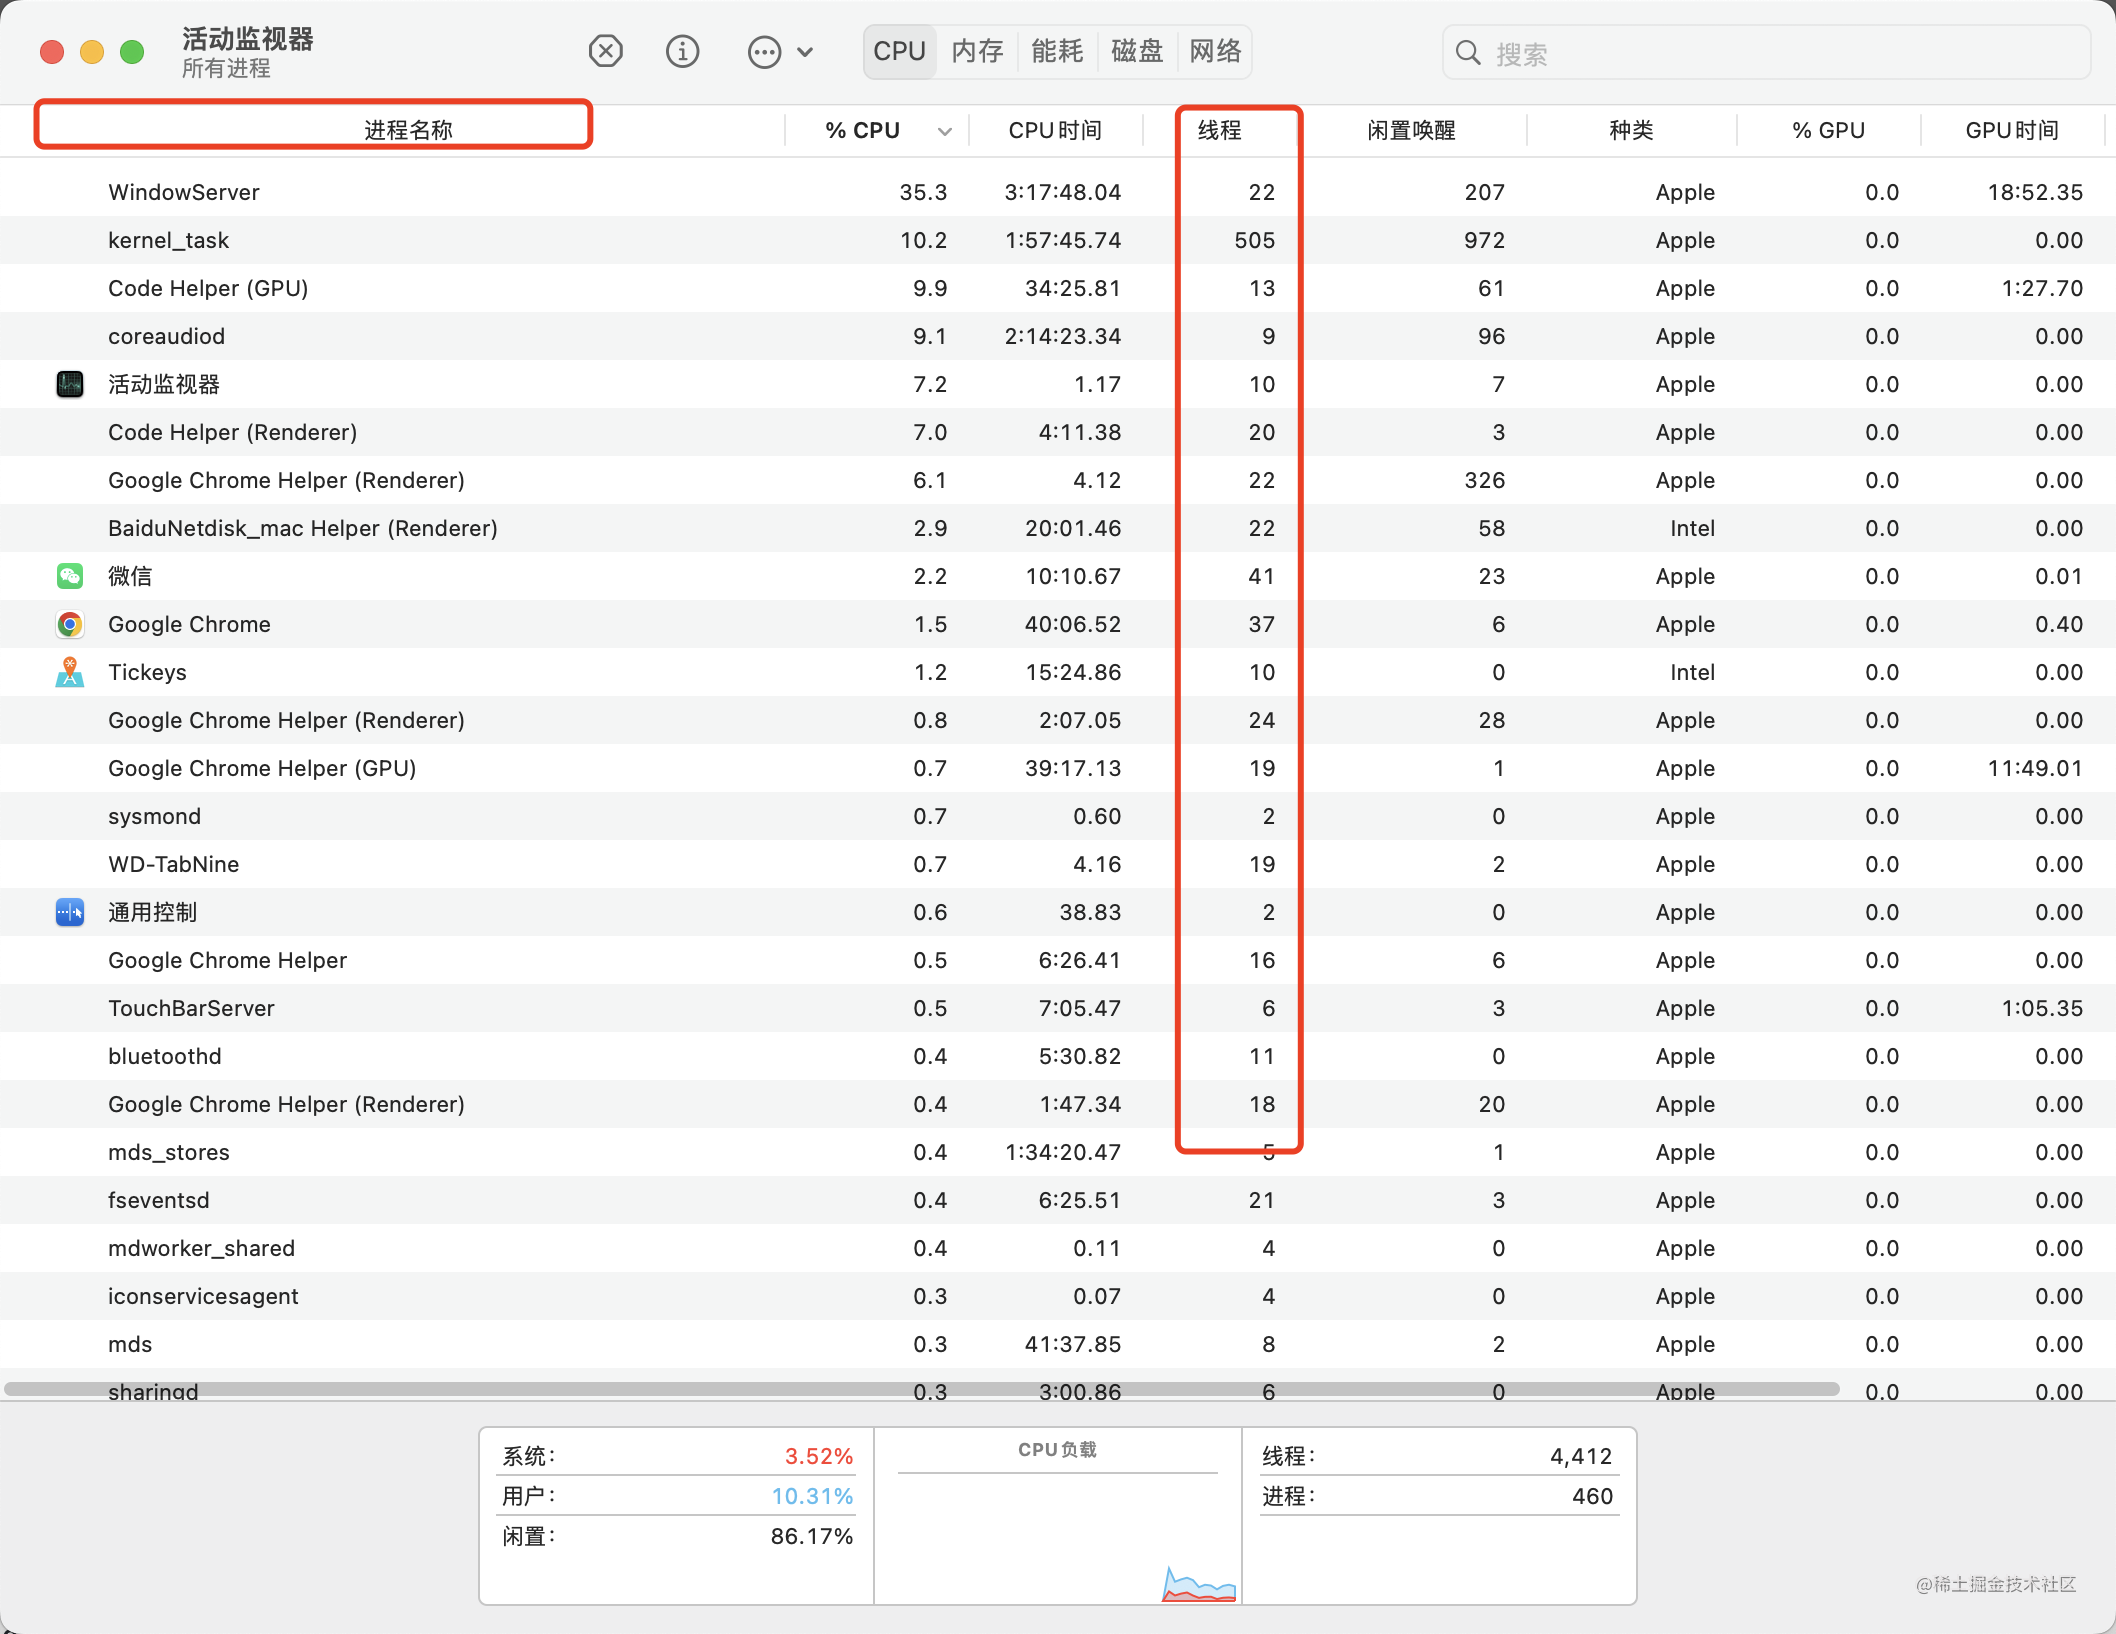Click the Google Chrome icon in list
The width and height of the screenshot is (2116, 1634).
pyautogui.click(x=70, y=624)
